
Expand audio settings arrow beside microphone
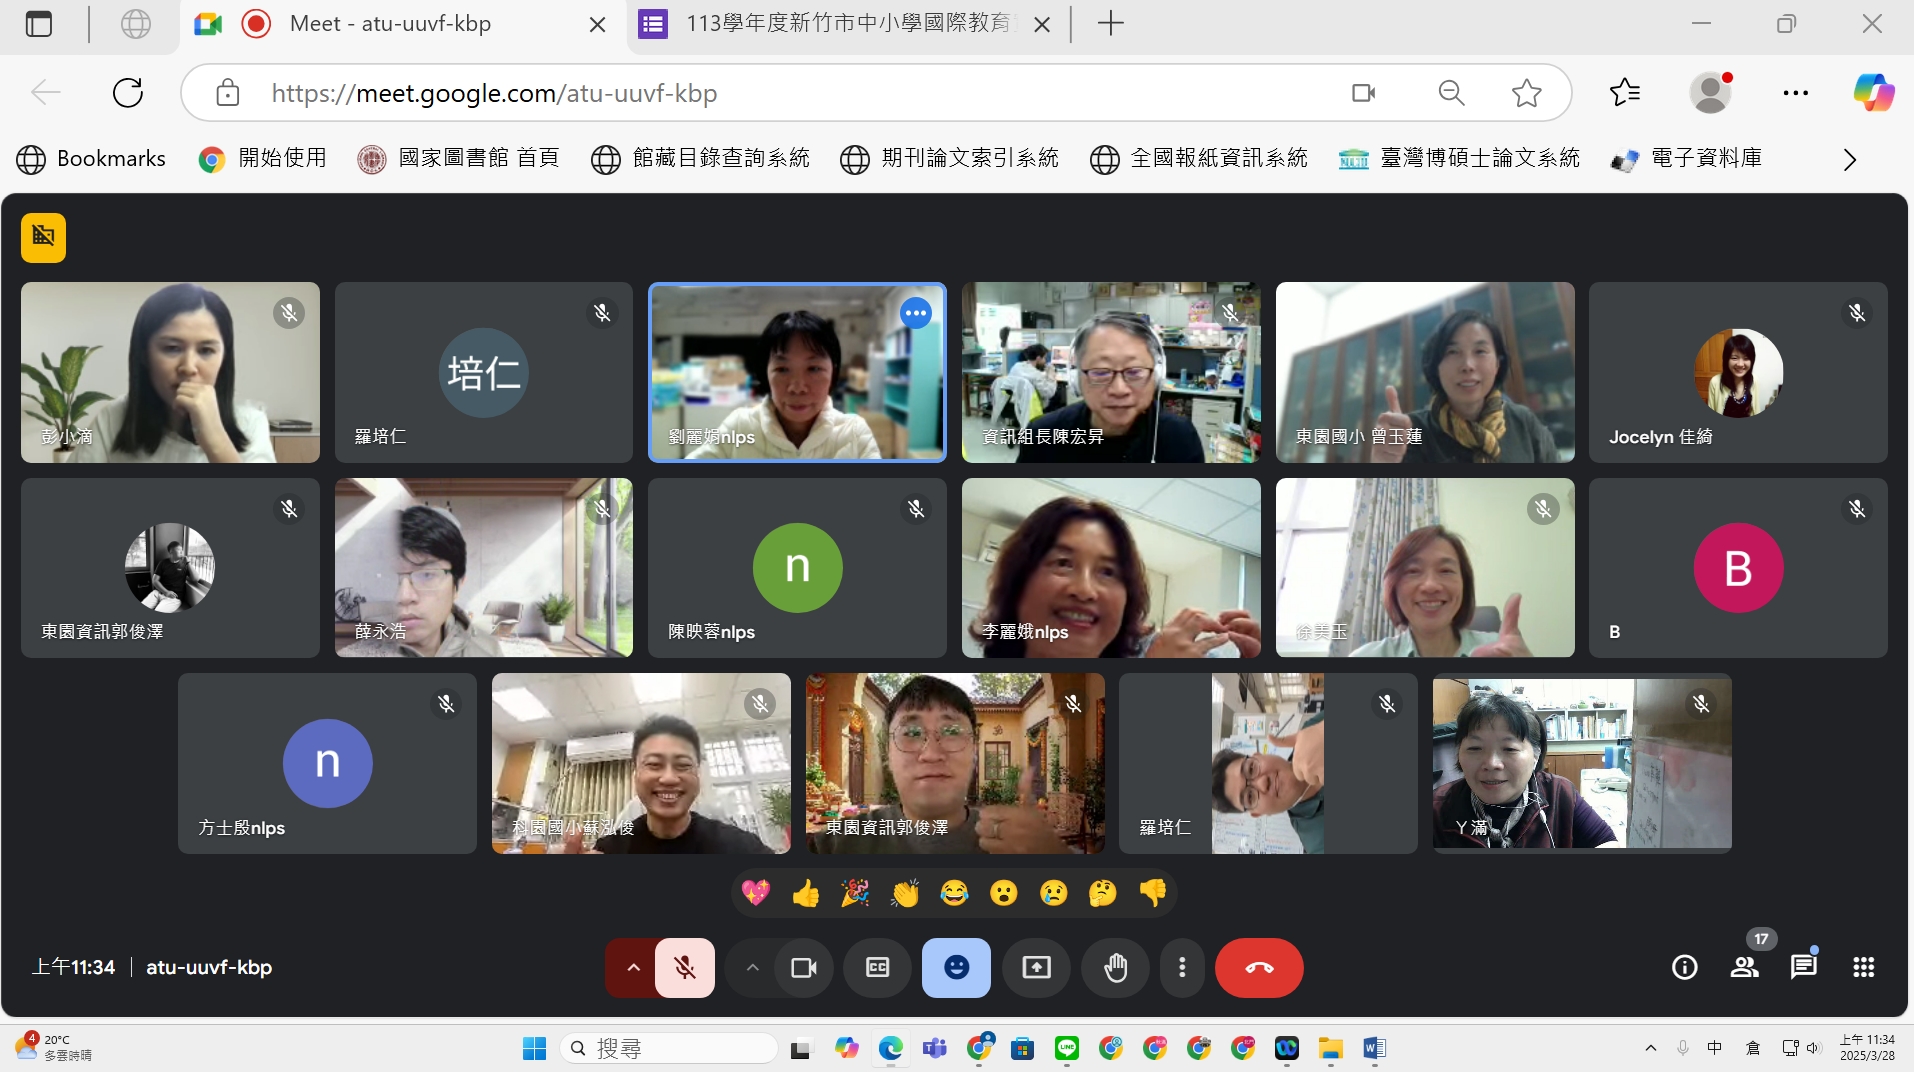point(633,967)
